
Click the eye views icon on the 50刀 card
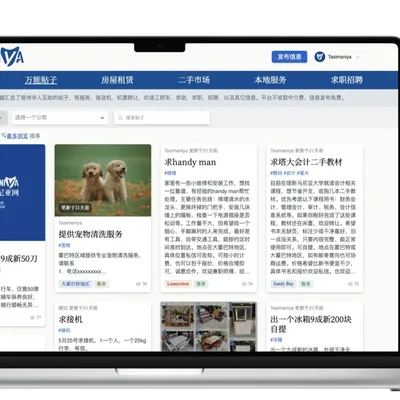click(32, 318)
